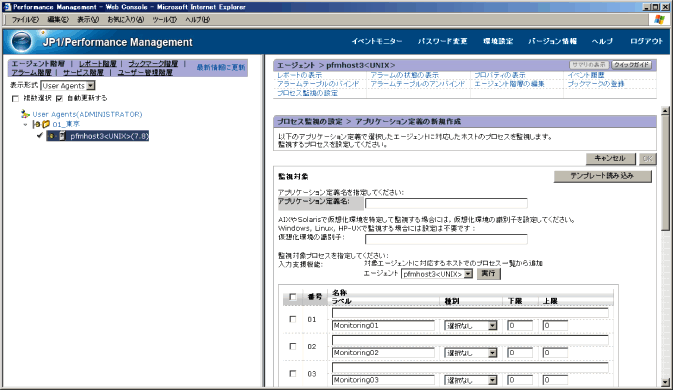
Task: Open バージョン情報 in header
Action: (x=552, y=41)
